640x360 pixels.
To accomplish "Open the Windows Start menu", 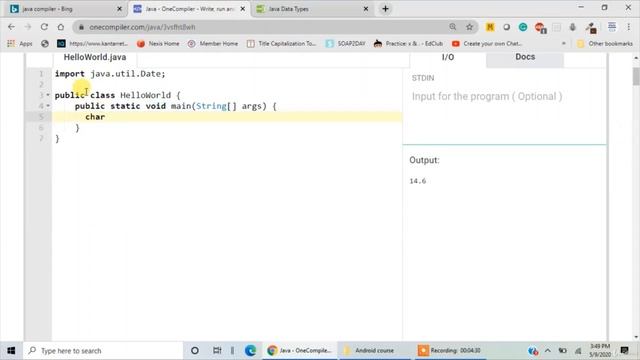I will [x=11, y=351].
